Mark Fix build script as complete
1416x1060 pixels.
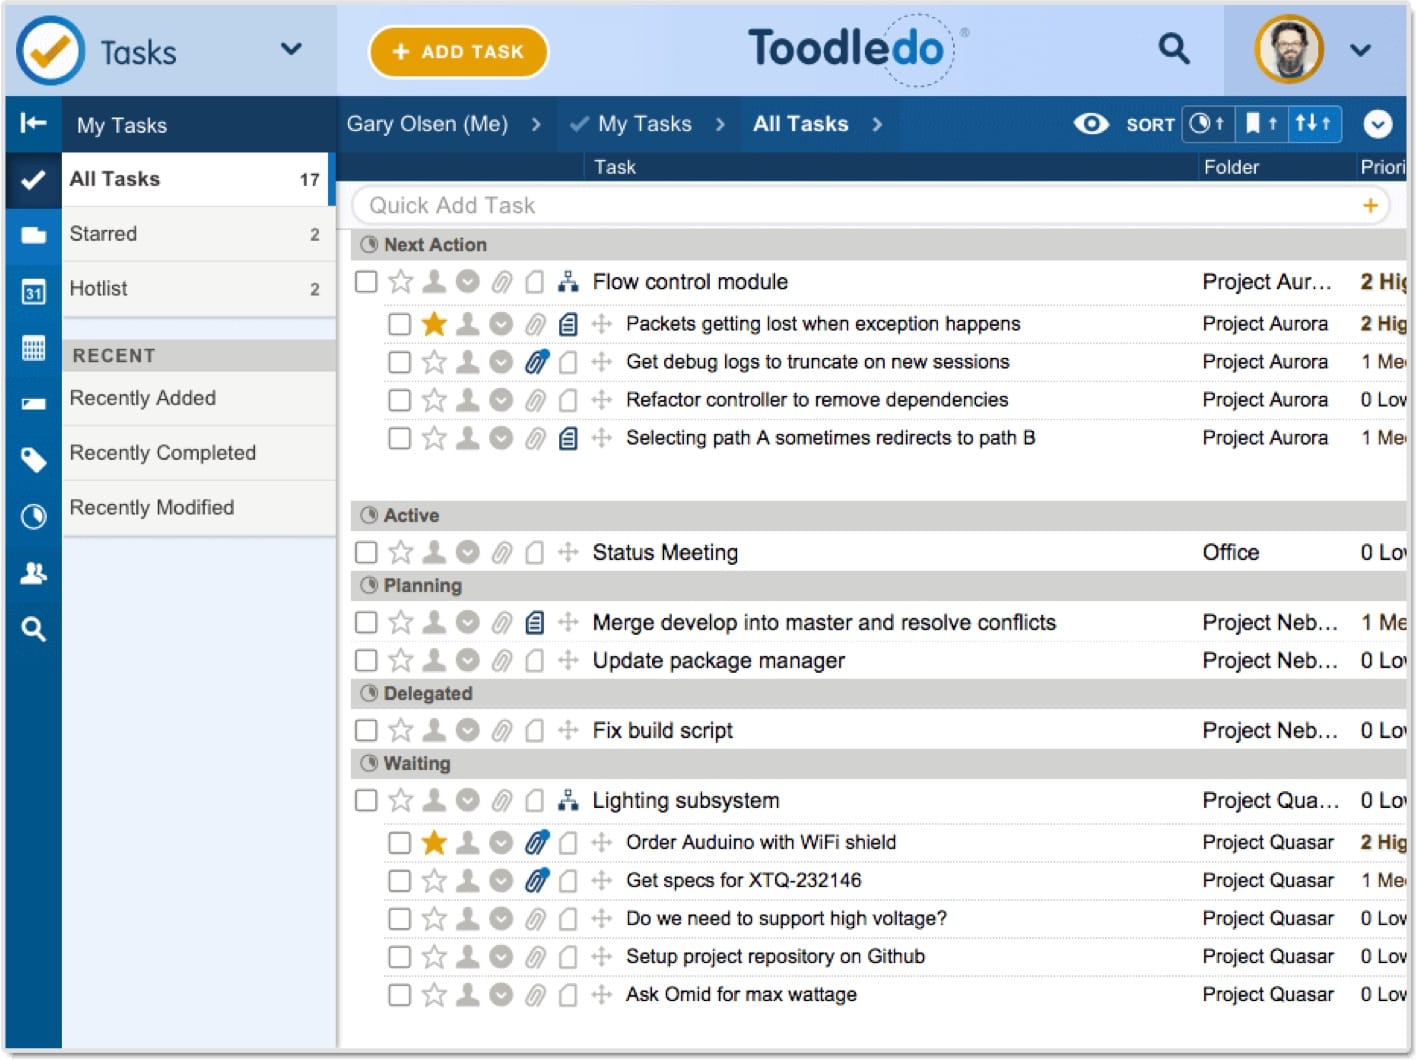pos(366,731)
